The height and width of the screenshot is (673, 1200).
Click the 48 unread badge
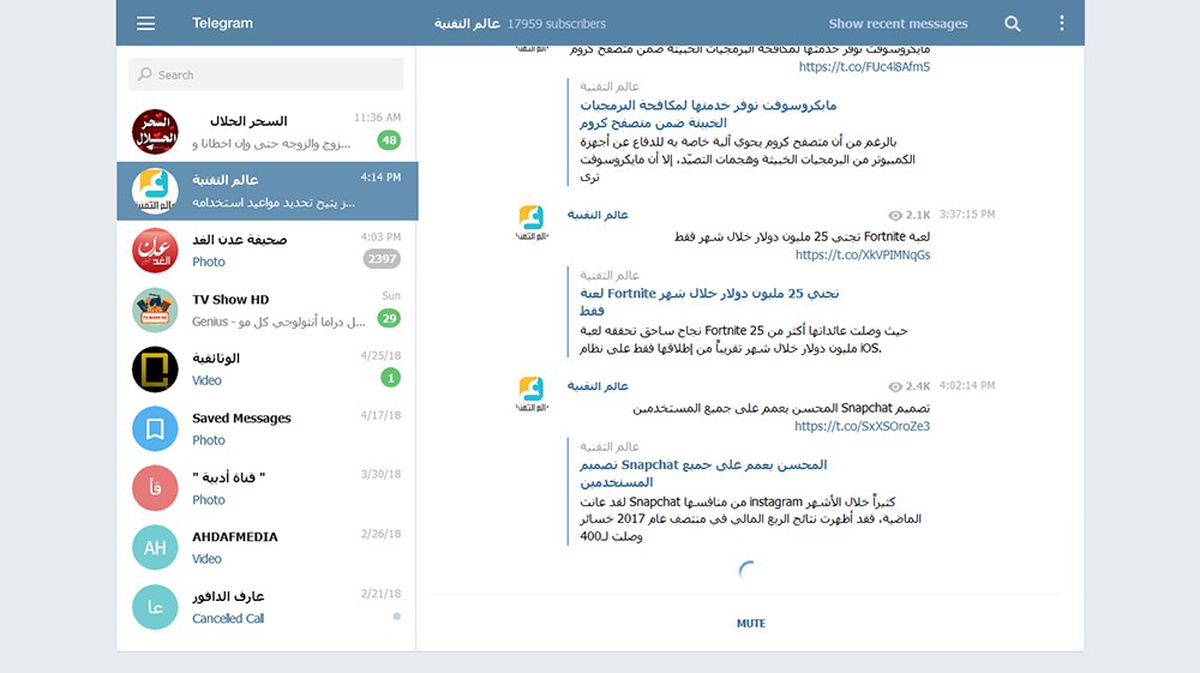tap(389, 140)
